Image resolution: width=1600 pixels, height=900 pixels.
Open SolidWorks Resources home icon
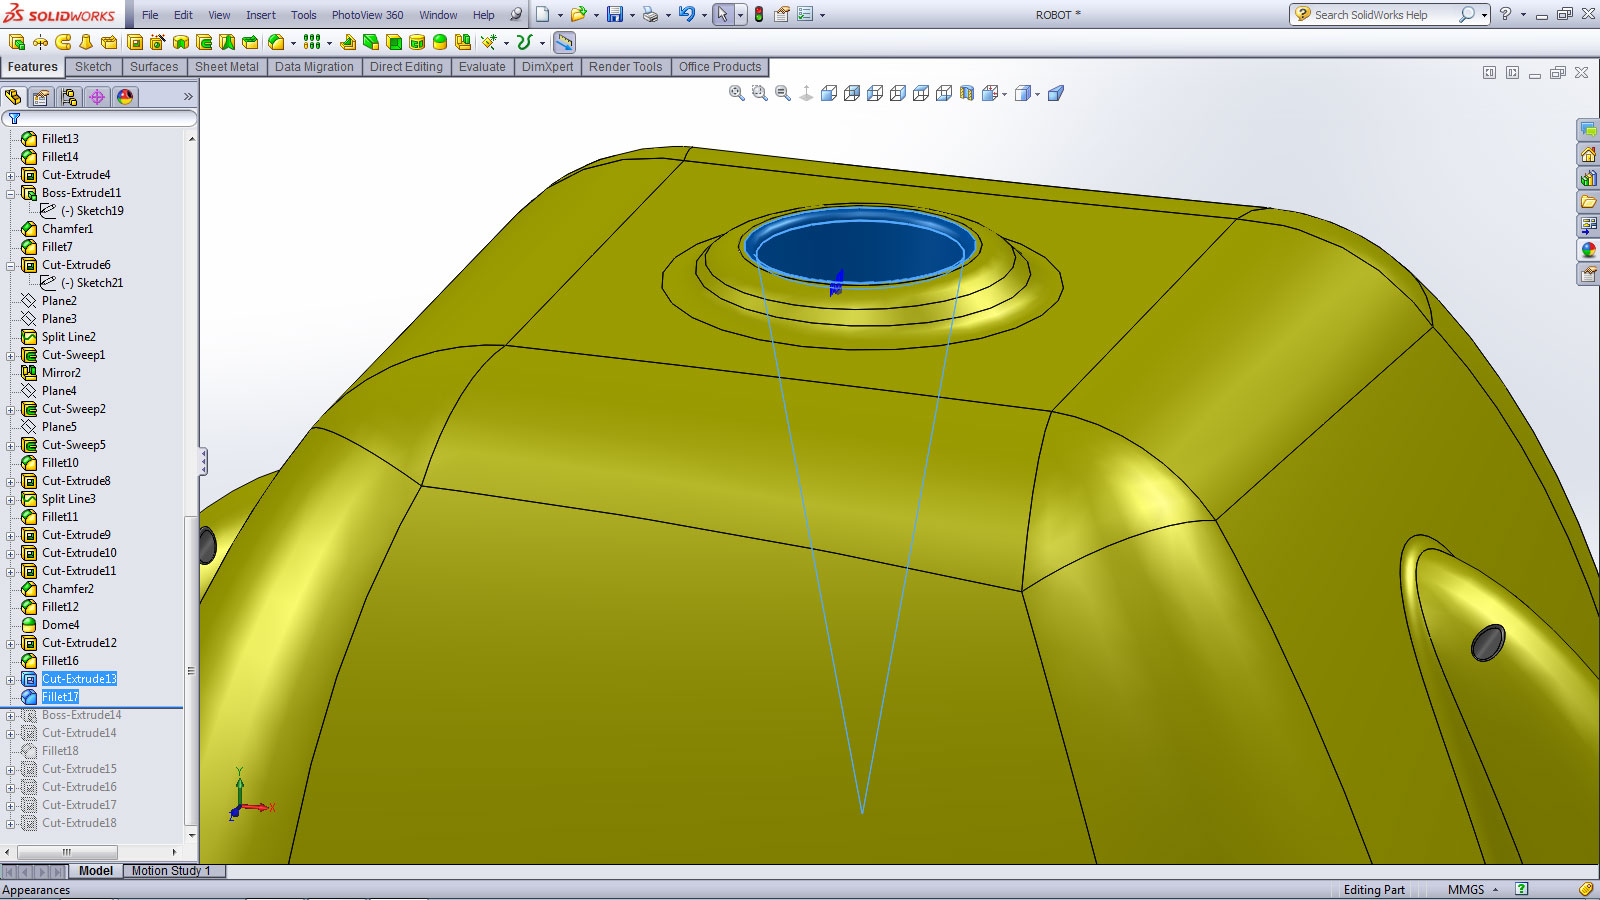pos(1588,154)
